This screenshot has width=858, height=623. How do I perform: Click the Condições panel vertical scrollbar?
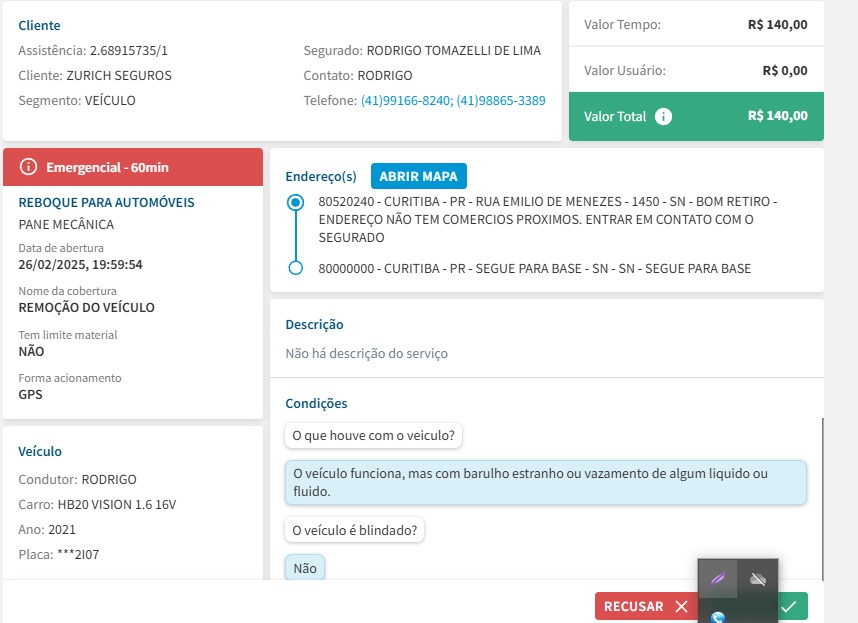822,498
